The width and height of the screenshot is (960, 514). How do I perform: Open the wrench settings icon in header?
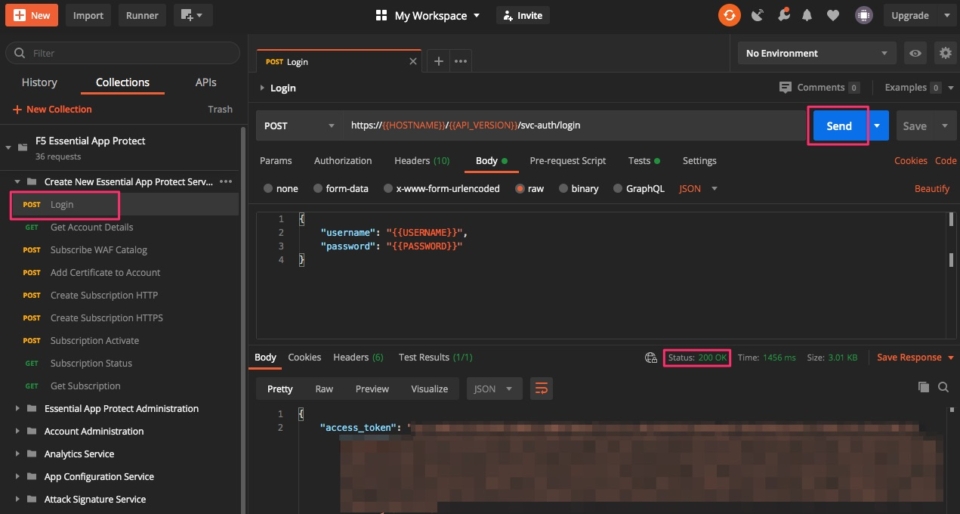[x=783, y=15]
